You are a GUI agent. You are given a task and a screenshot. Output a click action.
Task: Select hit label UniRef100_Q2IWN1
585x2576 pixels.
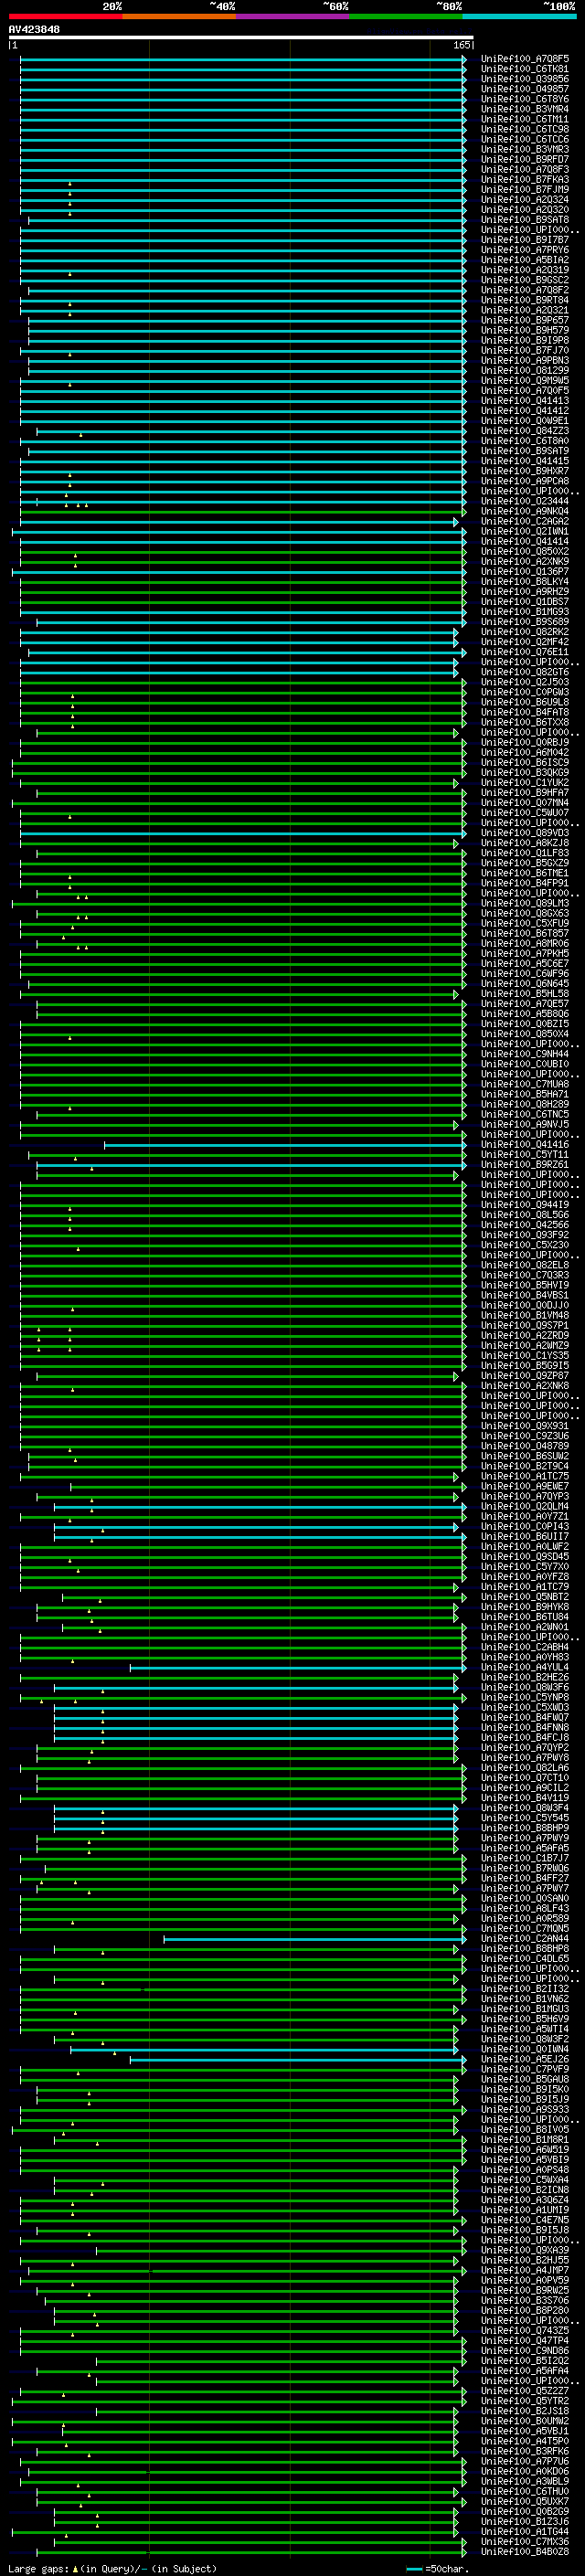coord(525,531)
